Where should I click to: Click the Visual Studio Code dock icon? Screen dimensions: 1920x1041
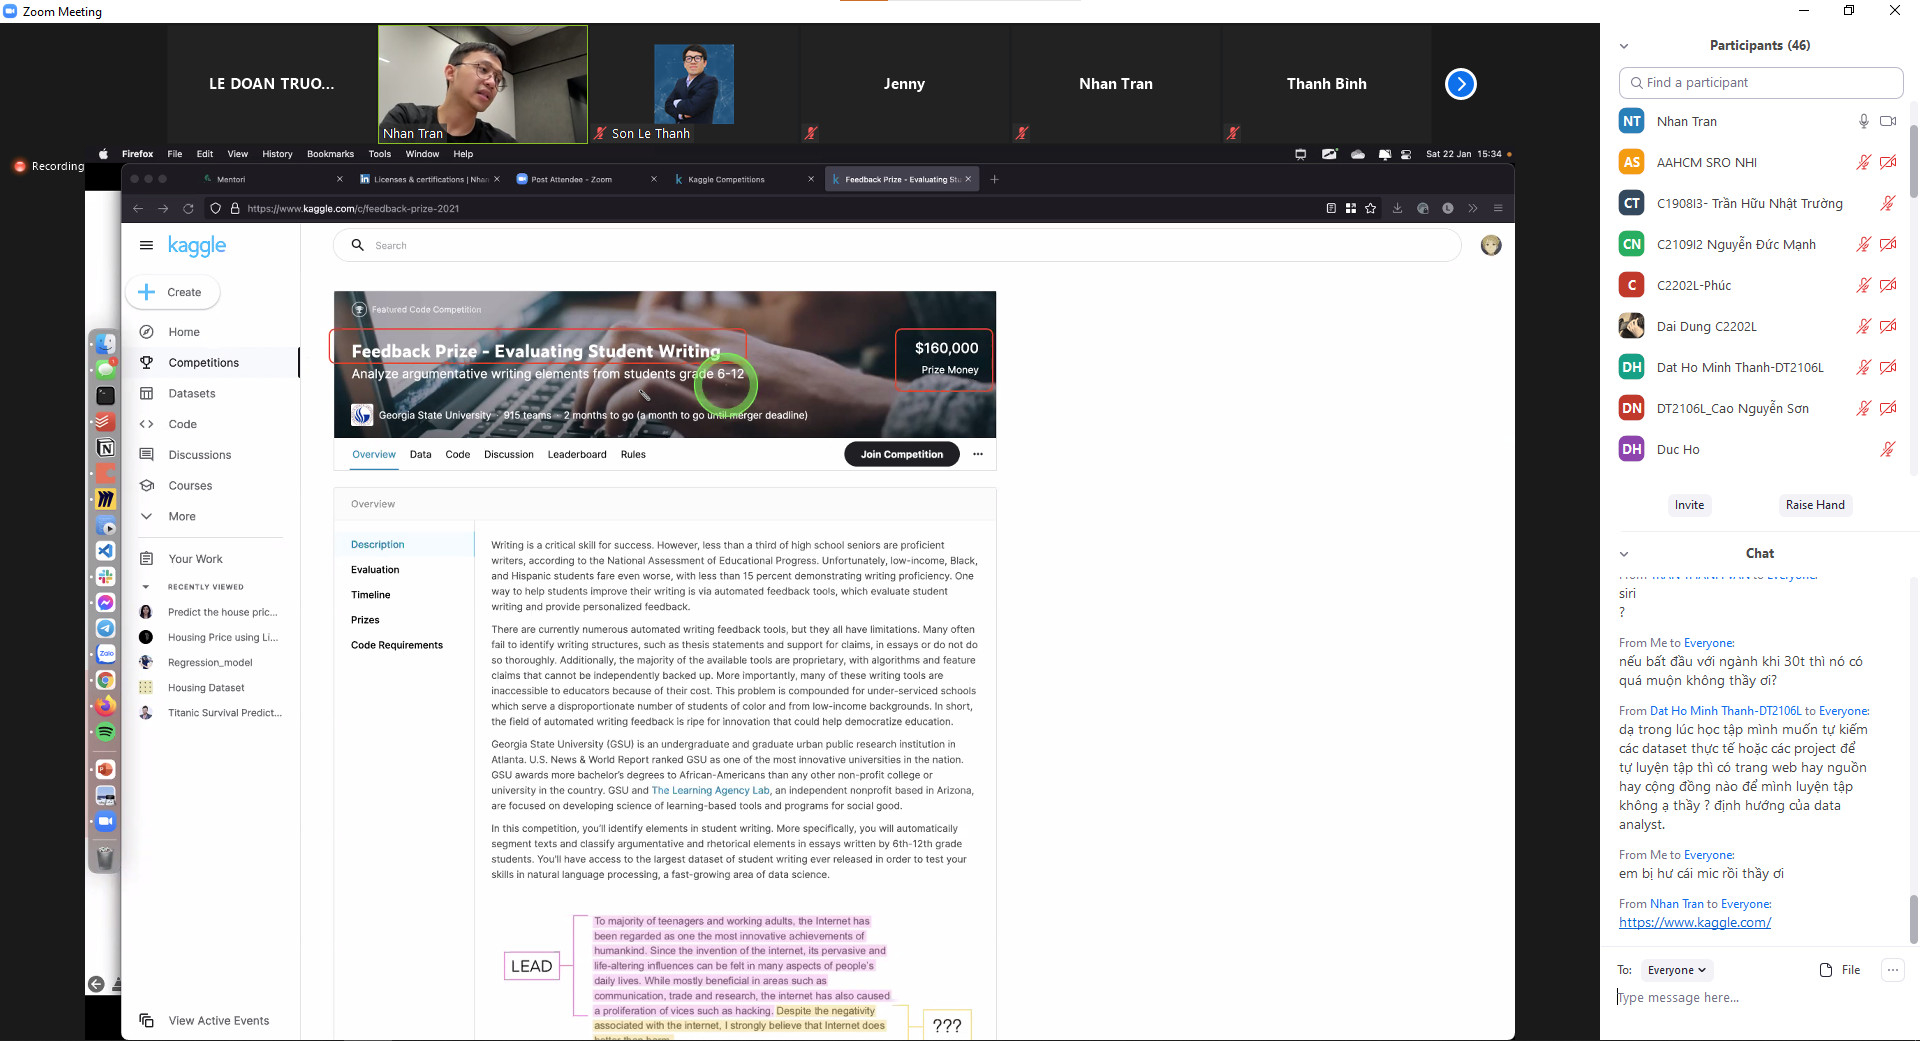pyautogui.click(x=105, y=551)
